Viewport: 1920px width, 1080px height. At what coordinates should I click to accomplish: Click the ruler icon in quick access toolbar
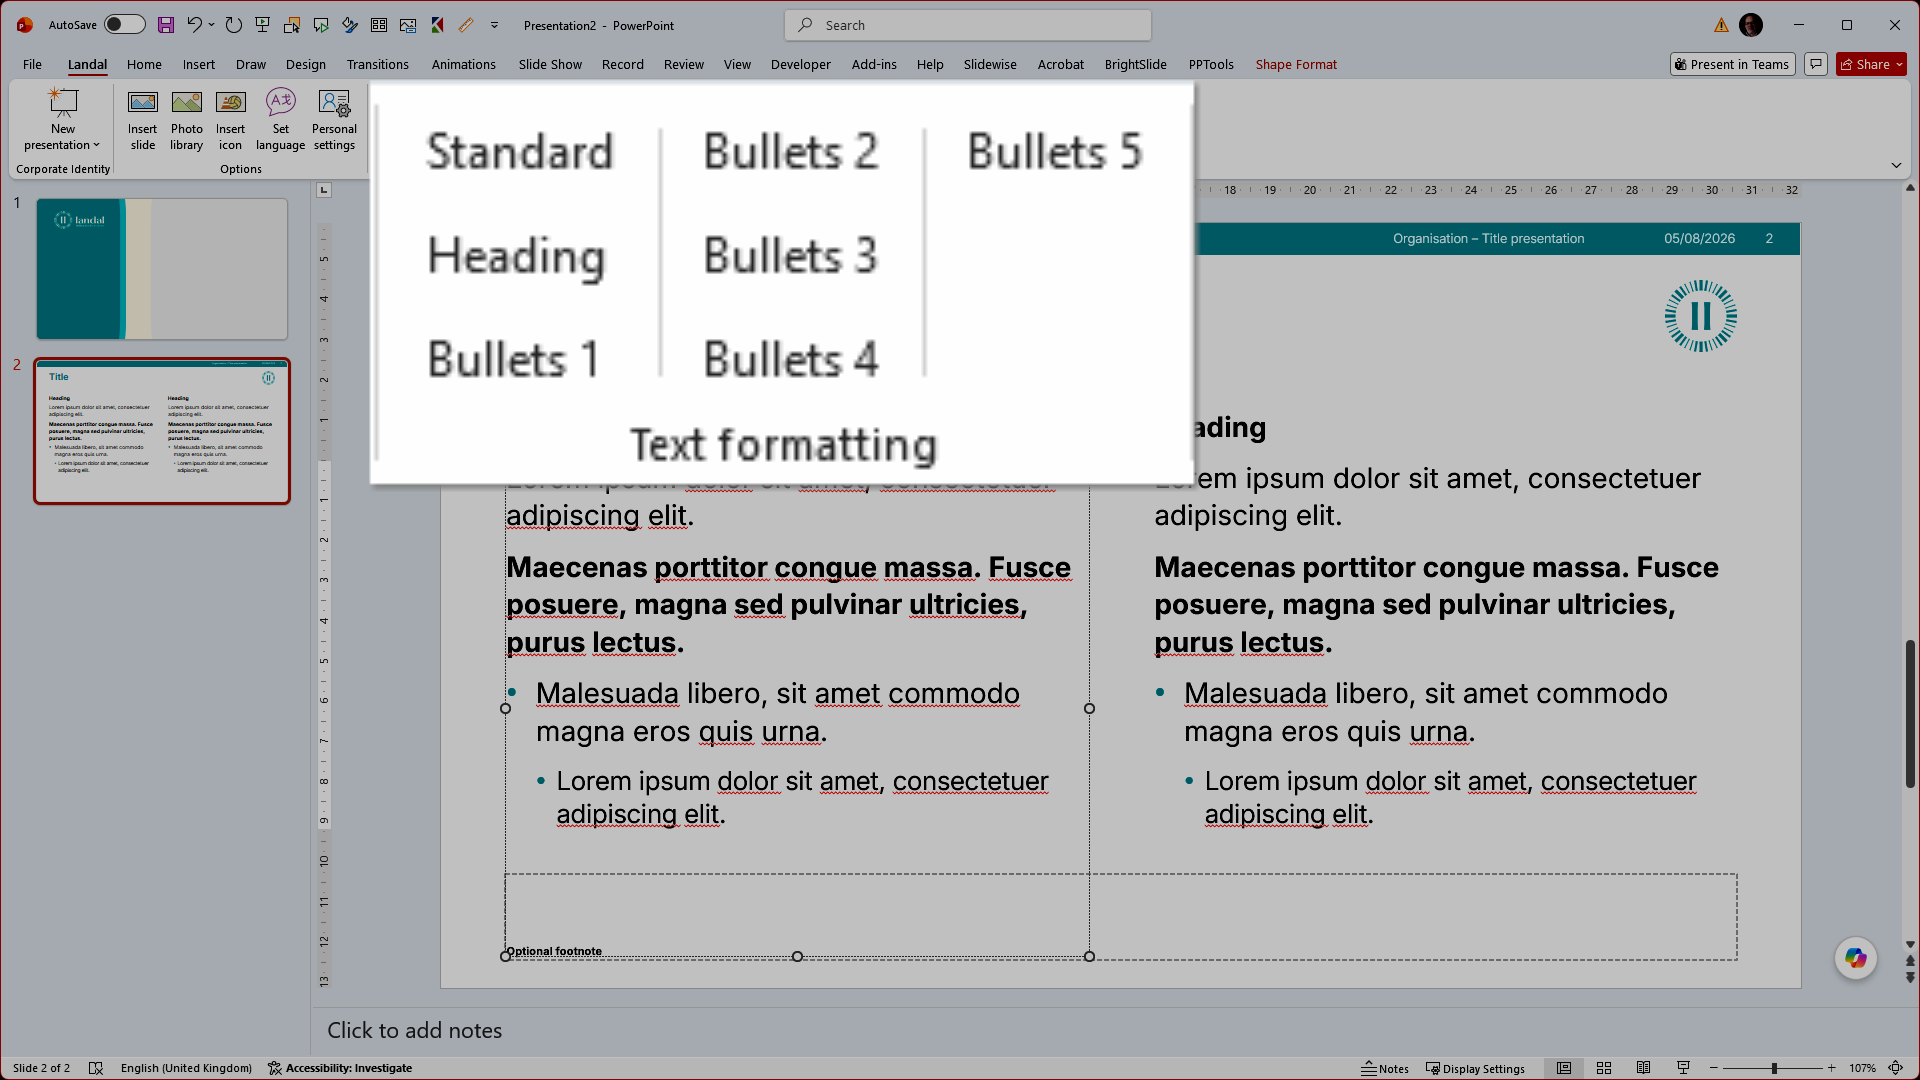tap(466, 25)
